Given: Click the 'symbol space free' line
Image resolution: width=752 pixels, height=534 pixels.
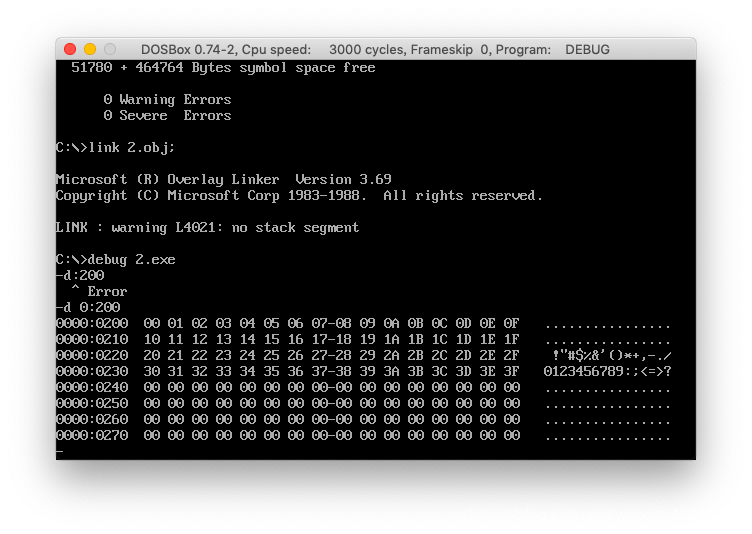Looking at the screenshot, I should [223, 68].
